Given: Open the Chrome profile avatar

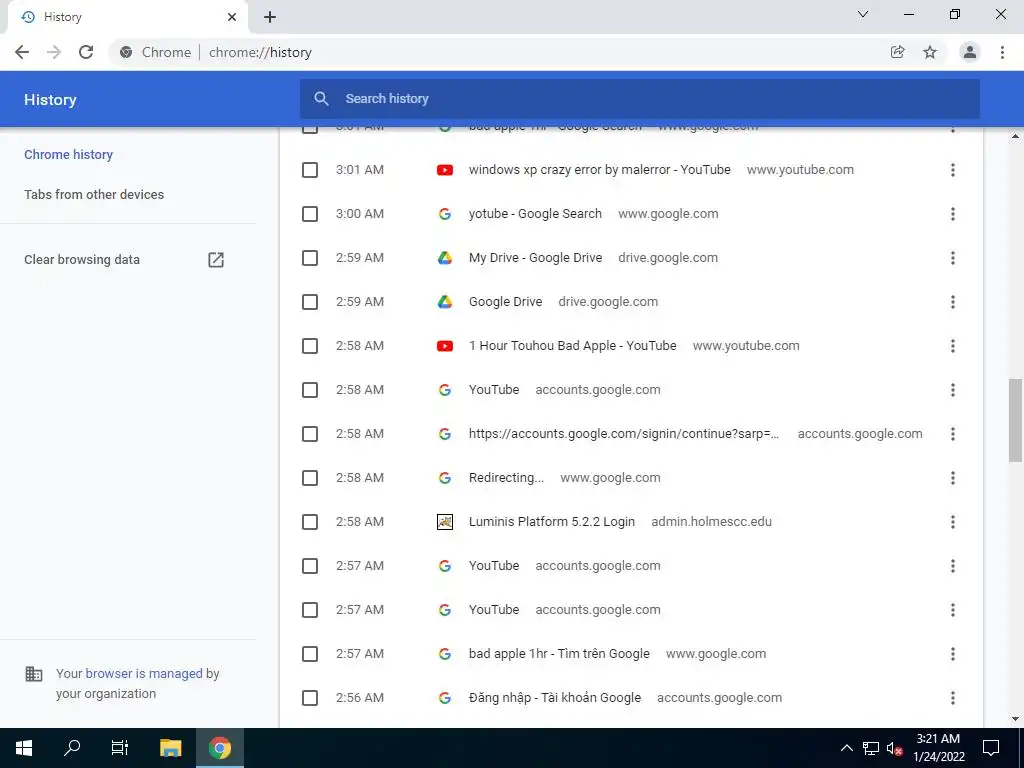Looking at the screenshot, I should tap(970, 52).
